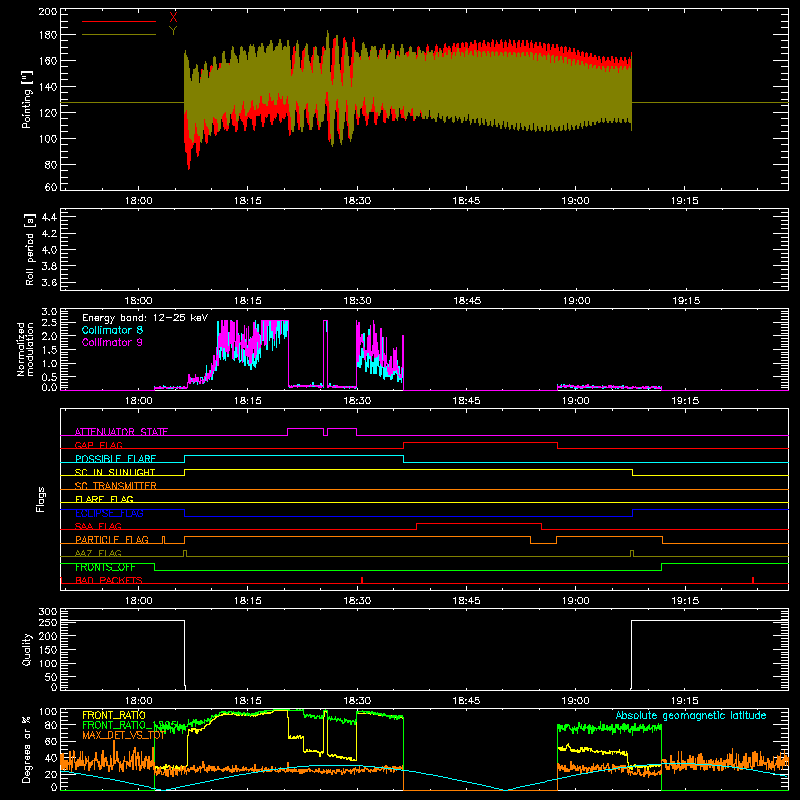
Task: Click the "Absolute geomagnetic latitude" label
Action: (691, 715)
